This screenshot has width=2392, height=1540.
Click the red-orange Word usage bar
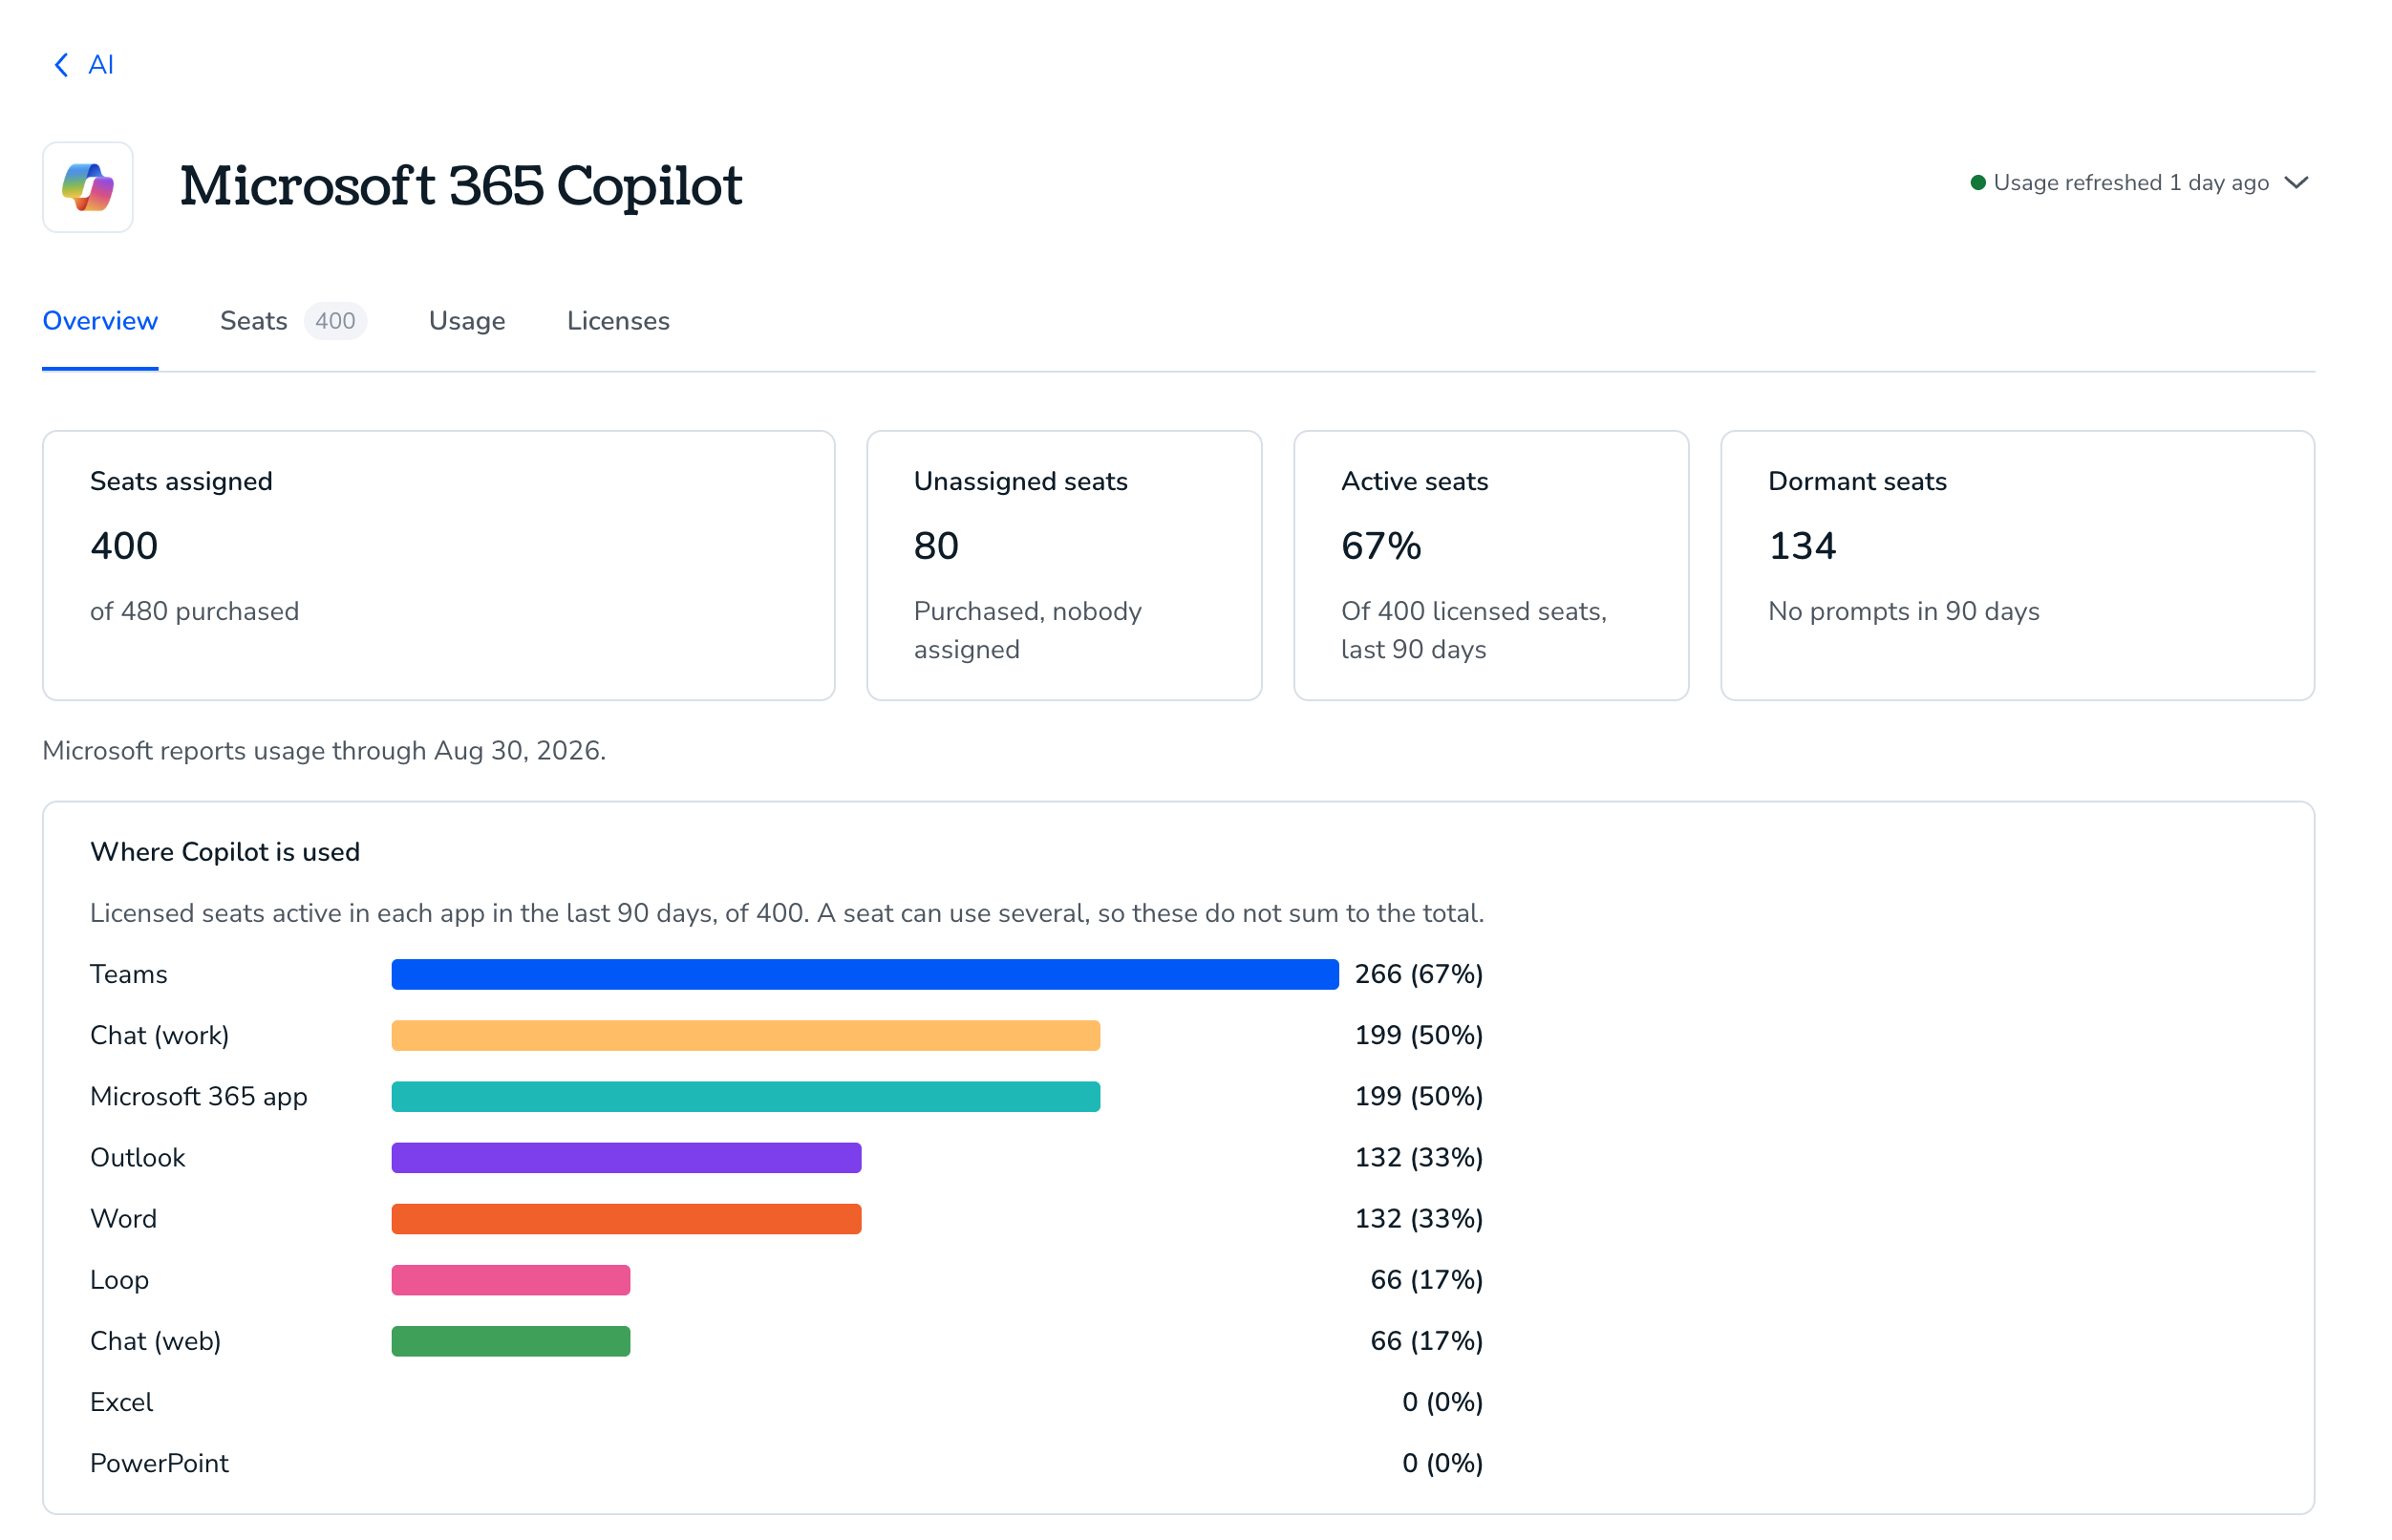pos(627,1219)
